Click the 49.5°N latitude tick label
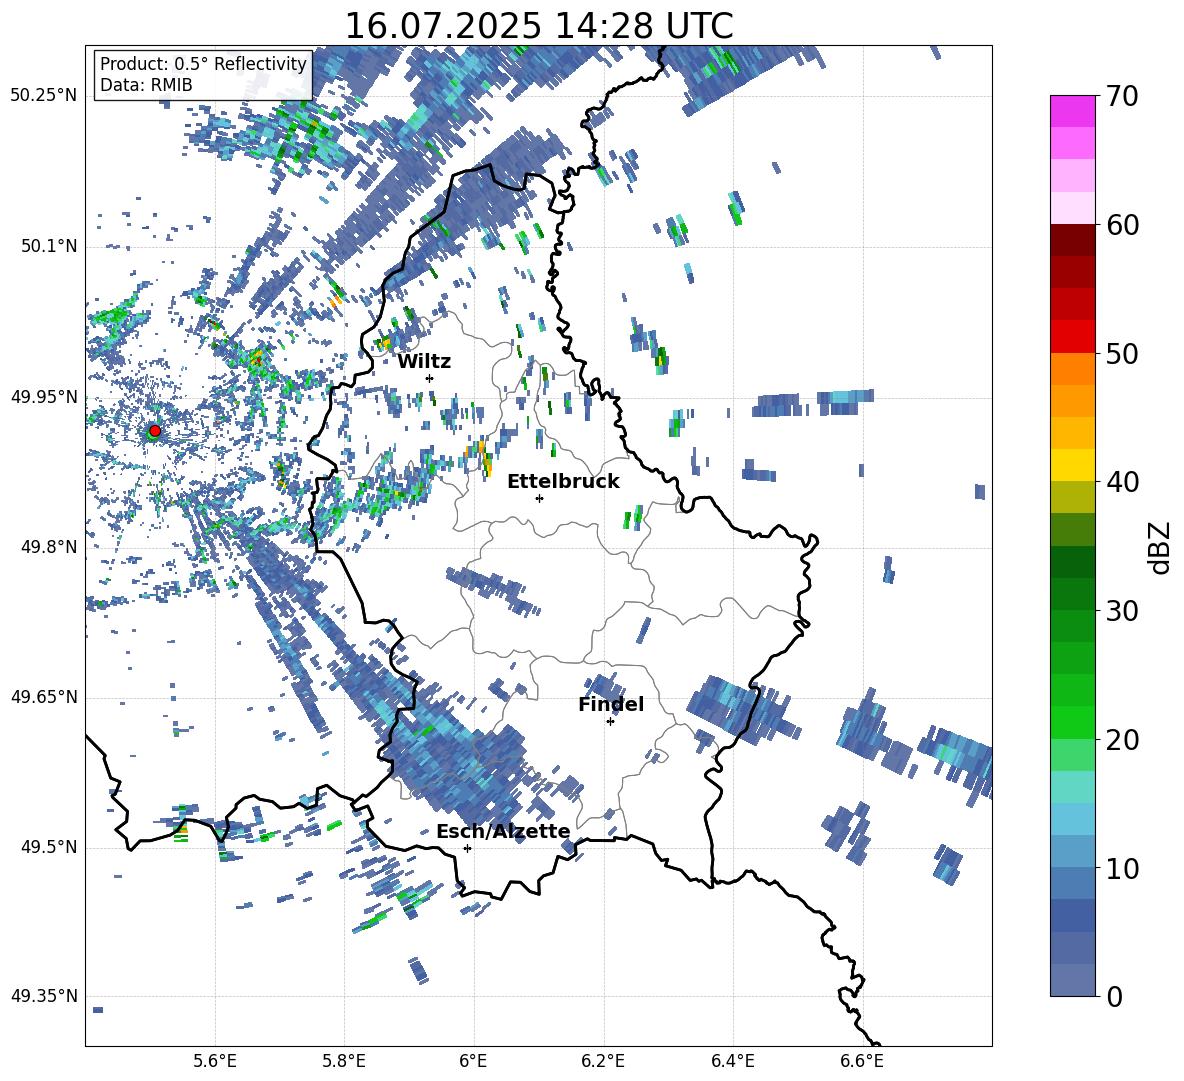 (x=48, y=847)
